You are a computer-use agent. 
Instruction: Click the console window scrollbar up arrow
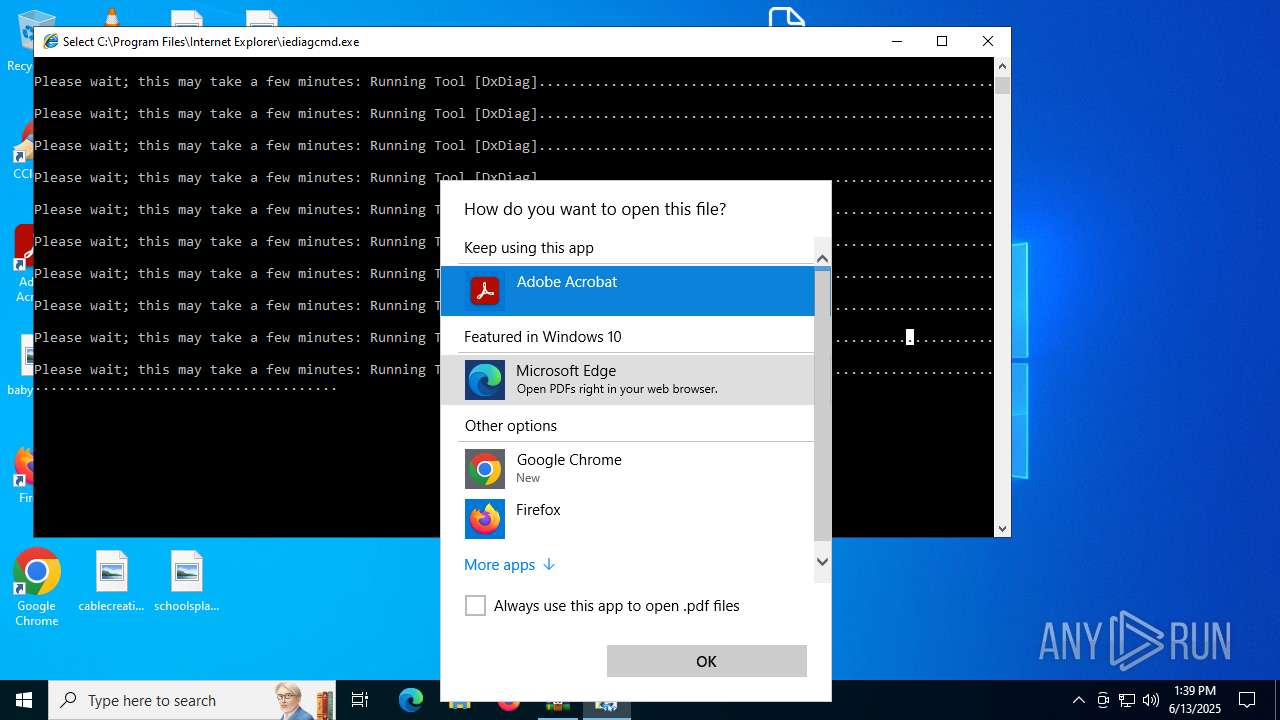point(1003,66)
